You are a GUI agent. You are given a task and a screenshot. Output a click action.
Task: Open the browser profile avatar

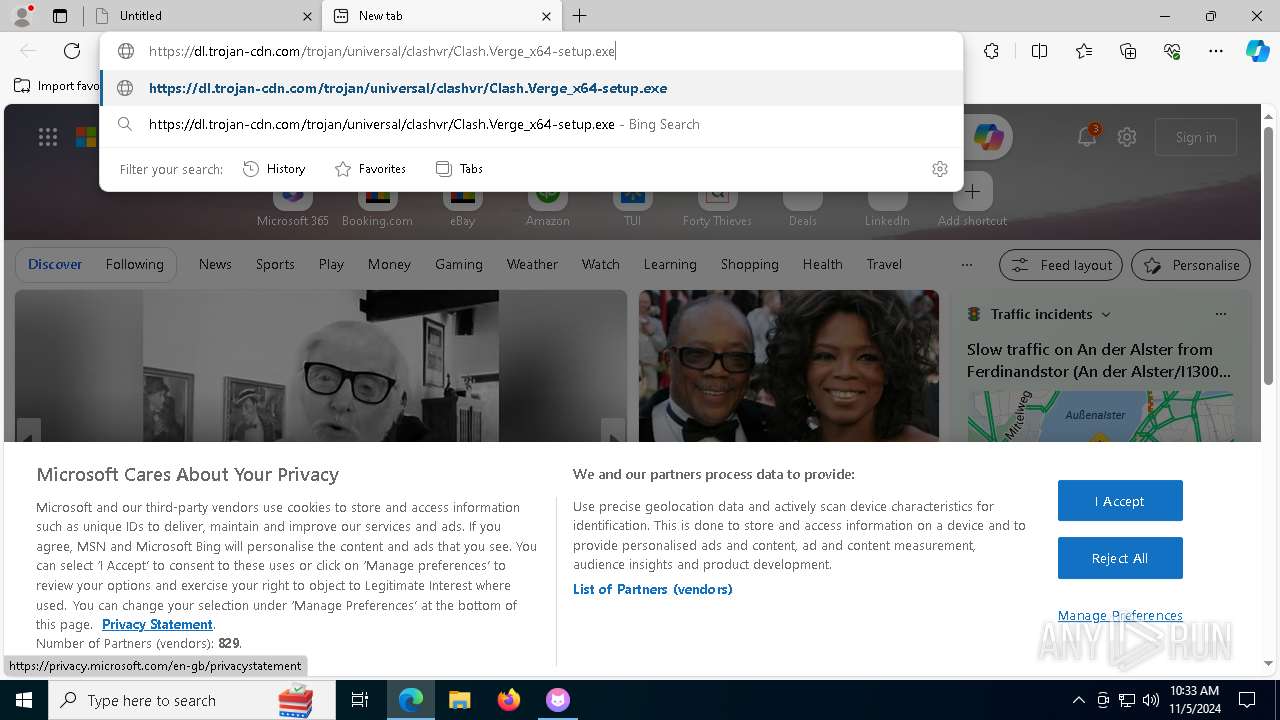pyautogui.click(x=22, y=15)
